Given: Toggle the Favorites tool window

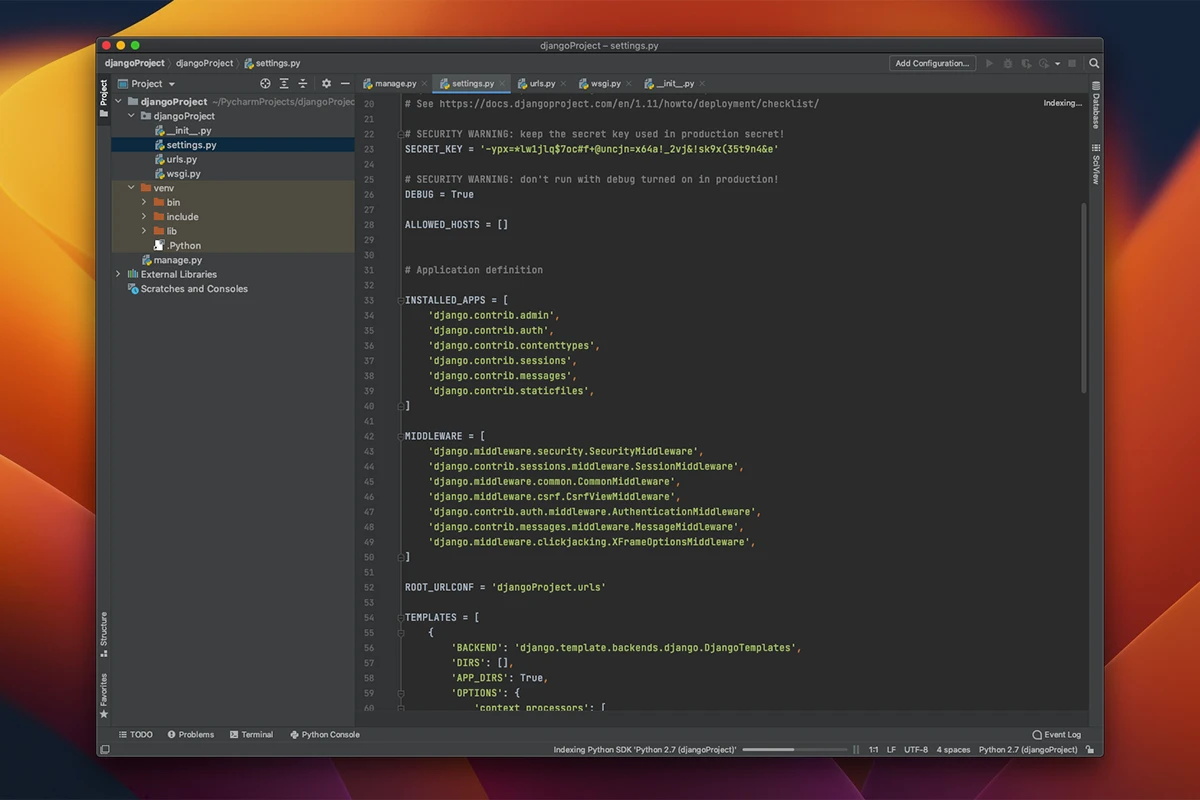Looking at the screenshot, I should coord(103,695).
